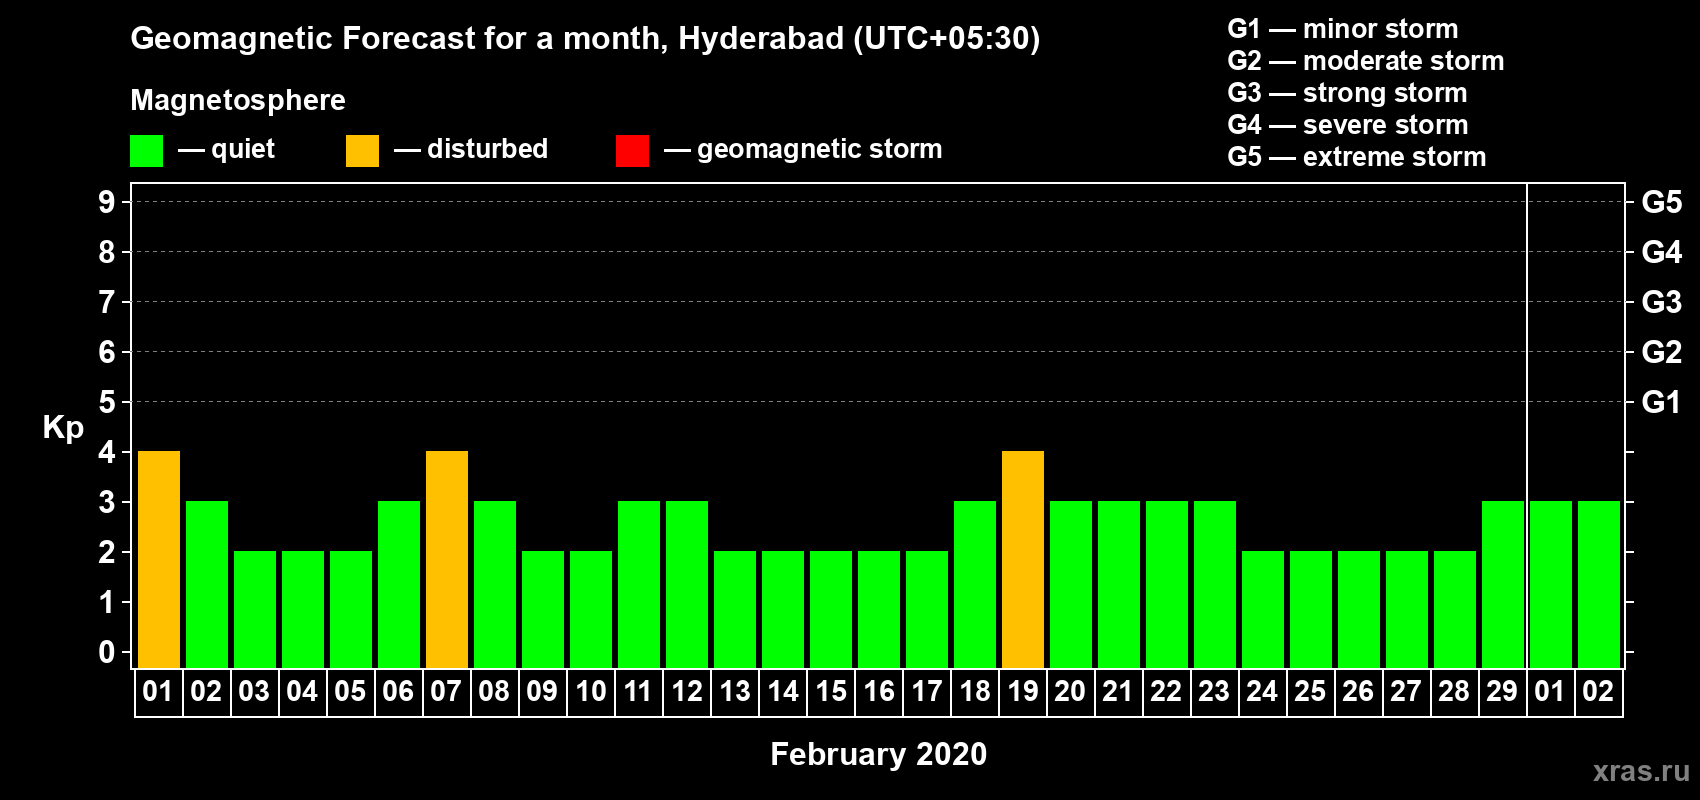Click date label 10 on the axis

coord(591,692)
